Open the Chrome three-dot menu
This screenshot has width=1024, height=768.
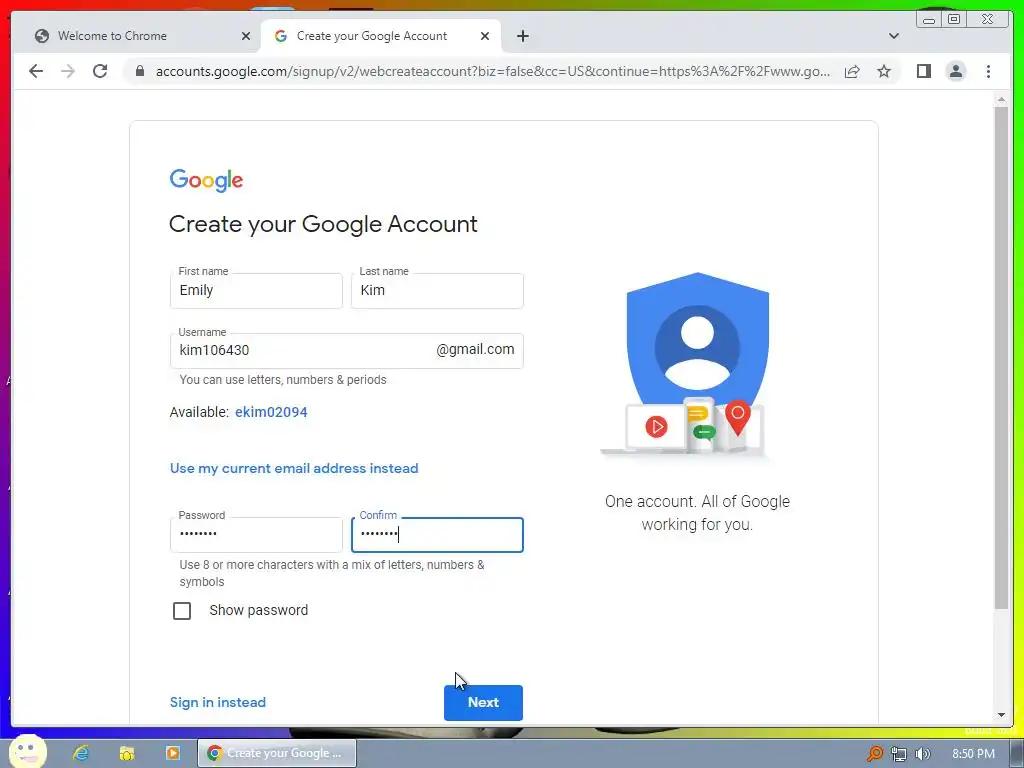[988, 71]
